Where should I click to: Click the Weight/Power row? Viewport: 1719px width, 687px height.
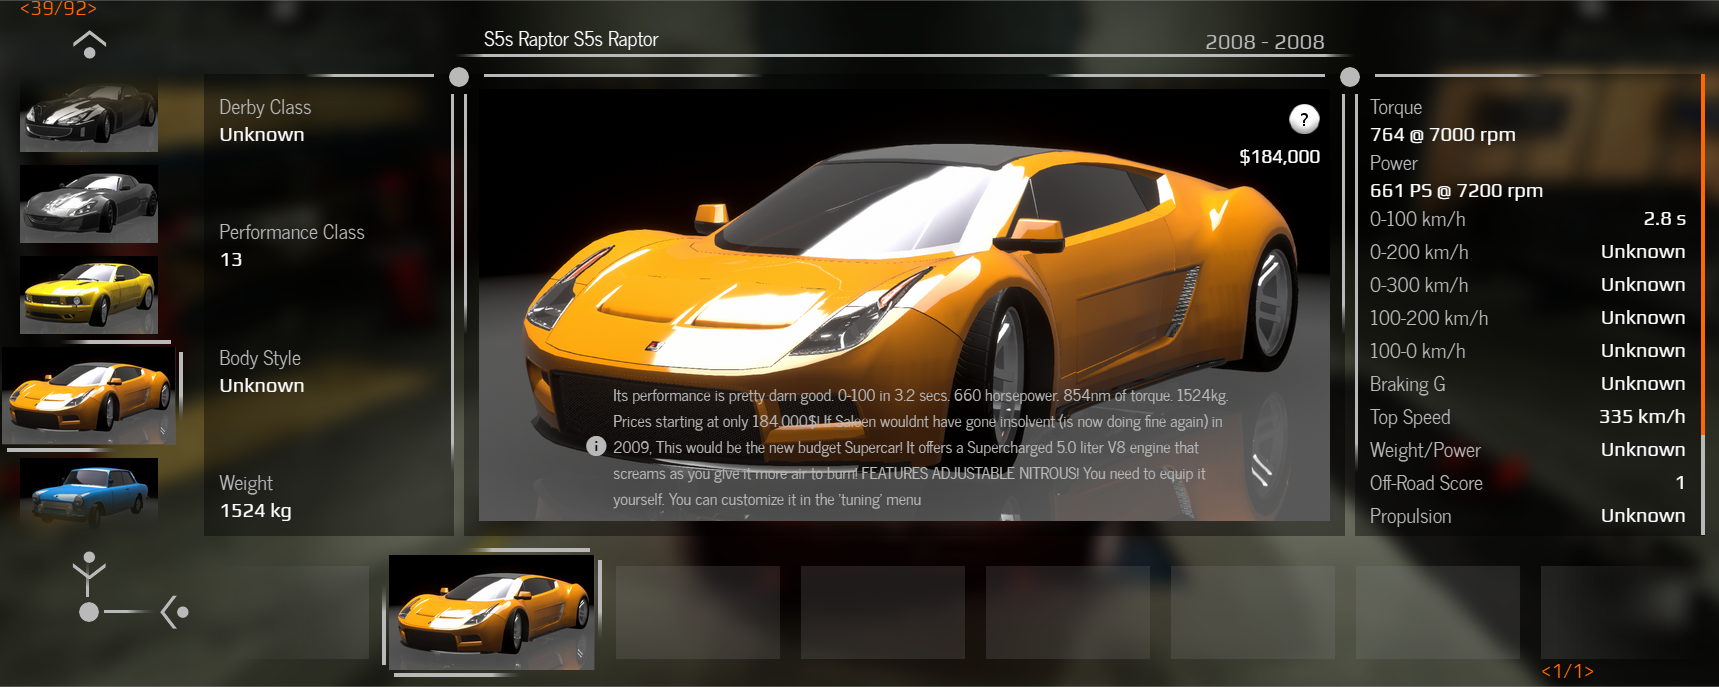tap(1527, 449)
